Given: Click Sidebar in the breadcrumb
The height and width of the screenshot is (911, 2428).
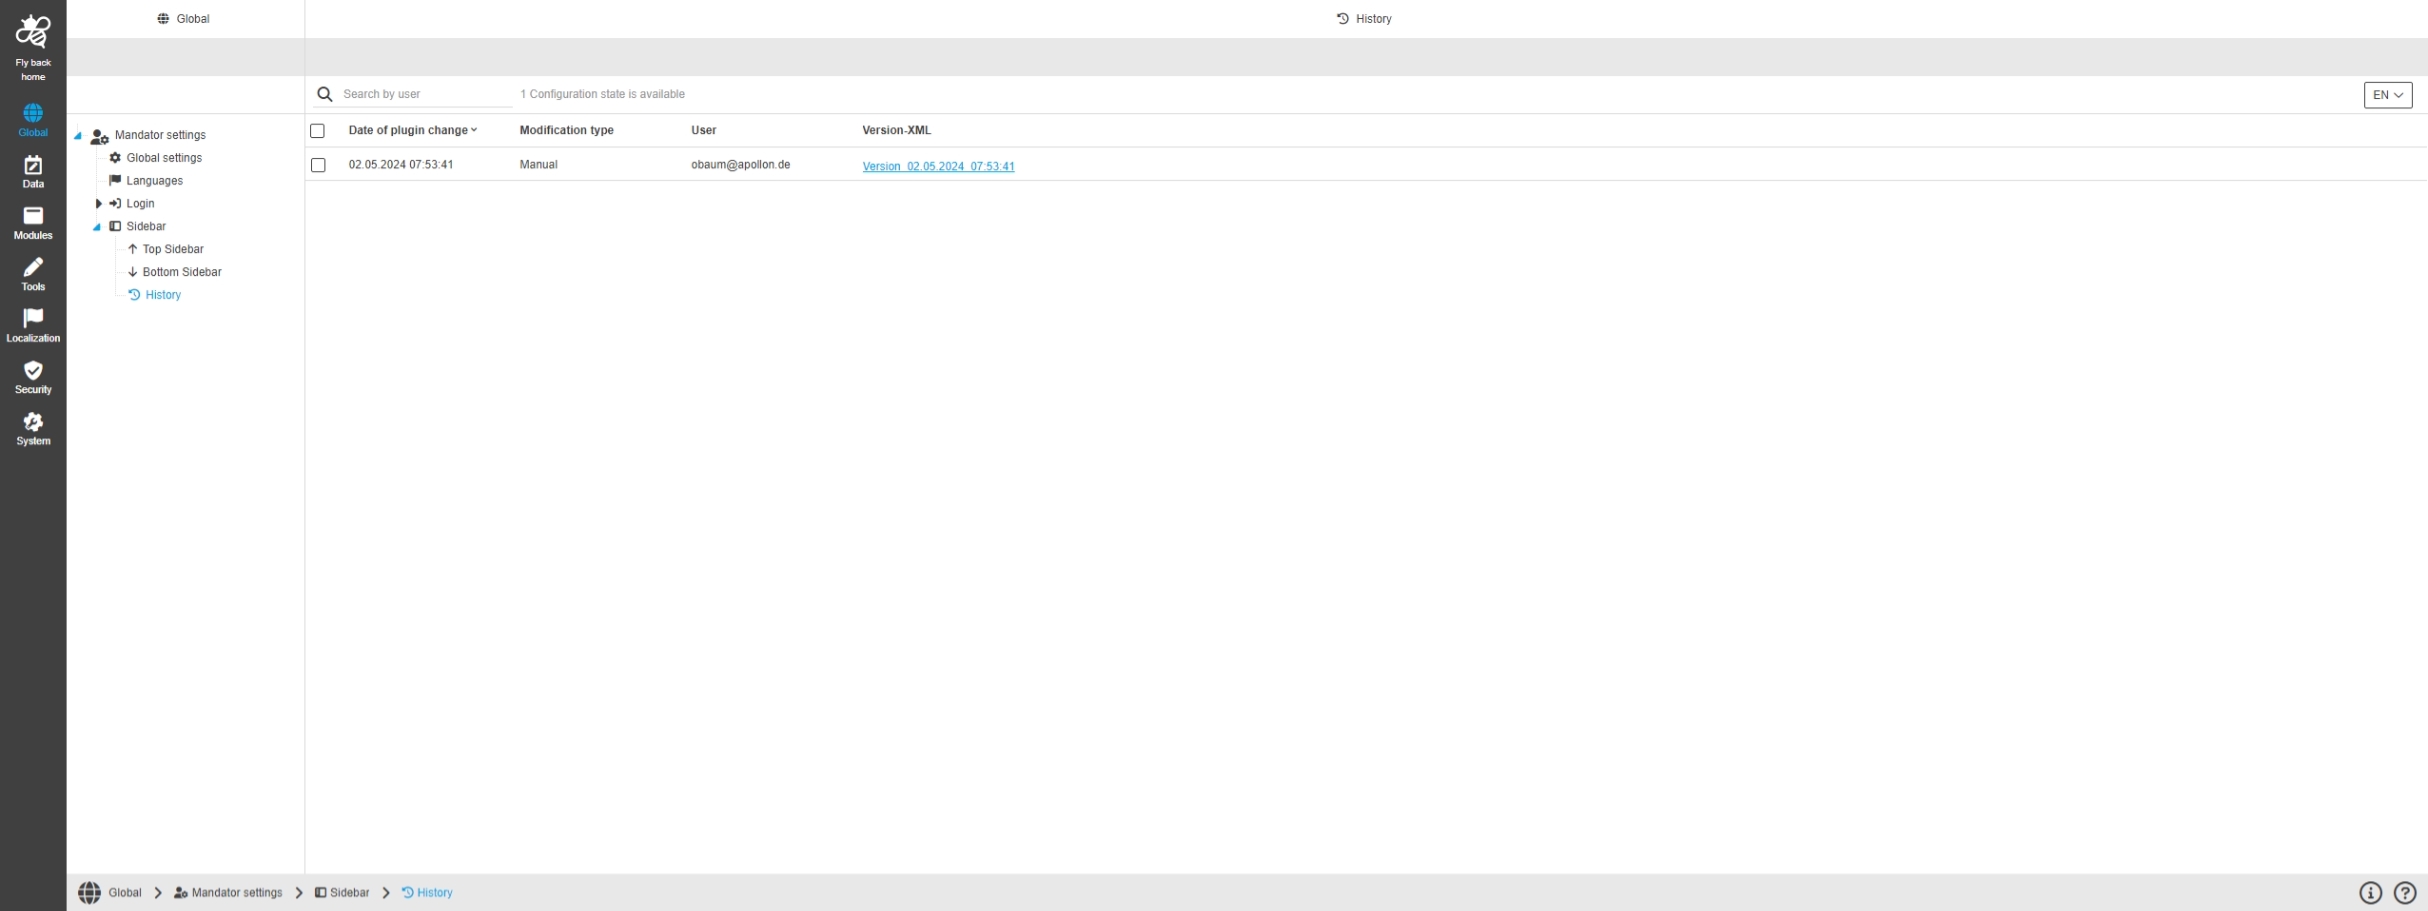Looking at the screenshot, I should (x=349, y=893).
